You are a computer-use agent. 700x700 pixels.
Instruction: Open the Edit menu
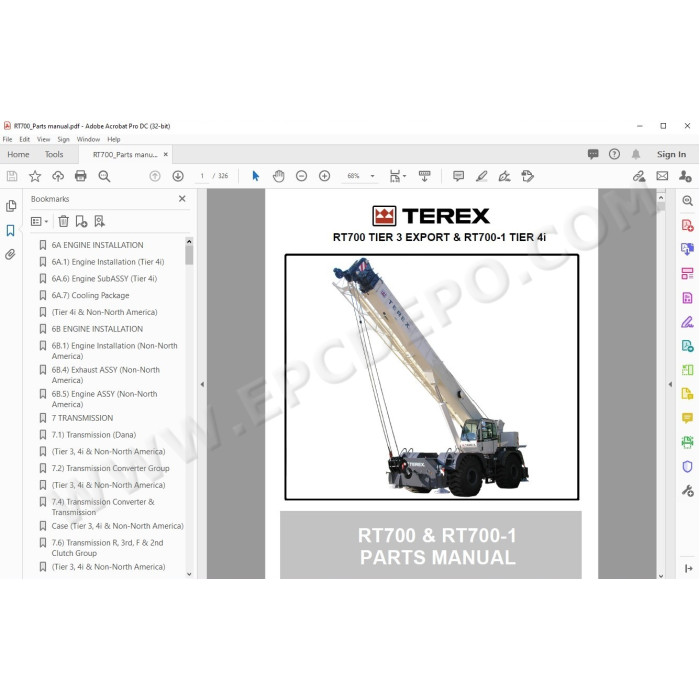25,139
